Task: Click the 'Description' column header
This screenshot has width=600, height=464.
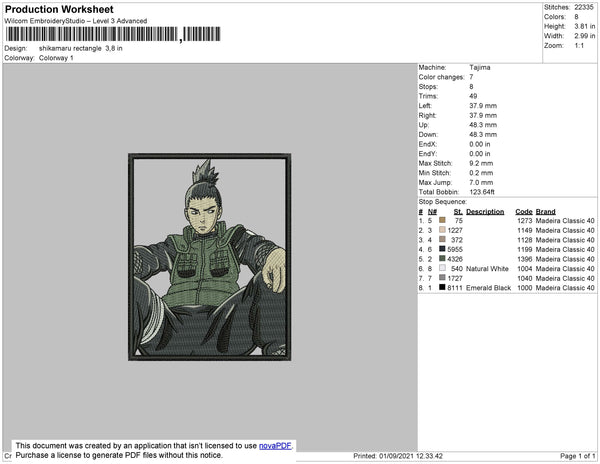Action: pos(485,212)
